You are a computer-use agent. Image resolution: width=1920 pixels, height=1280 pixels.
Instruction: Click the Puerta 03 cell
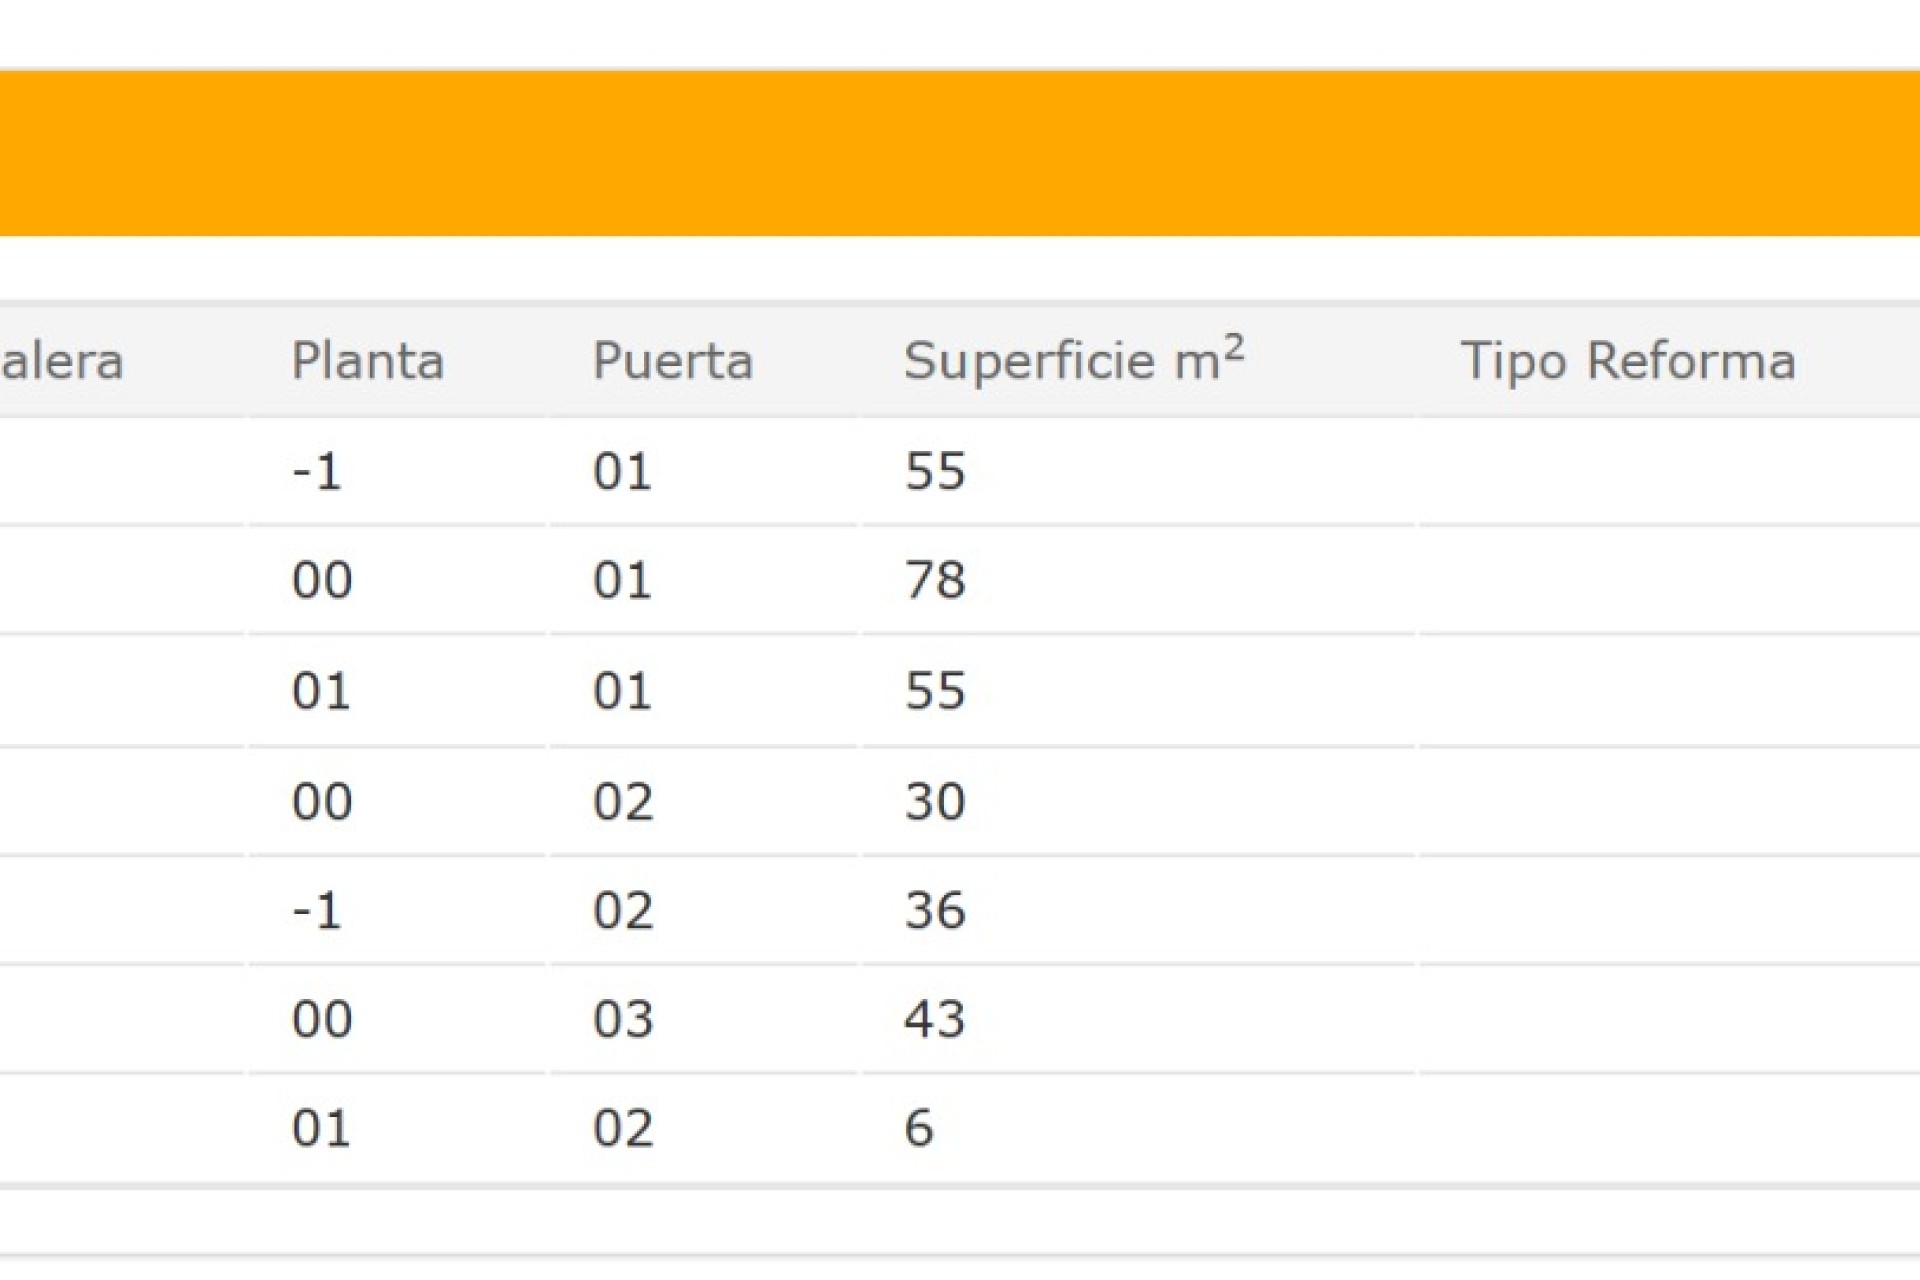(x=623, y=1019)
